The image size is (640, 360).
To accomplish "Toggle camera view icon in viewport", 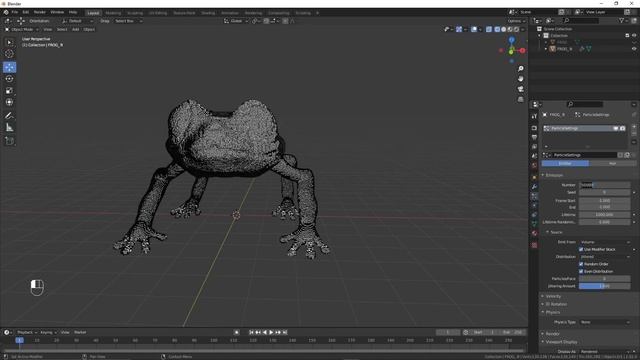I will pyautogui.click(x=520, y=89).
